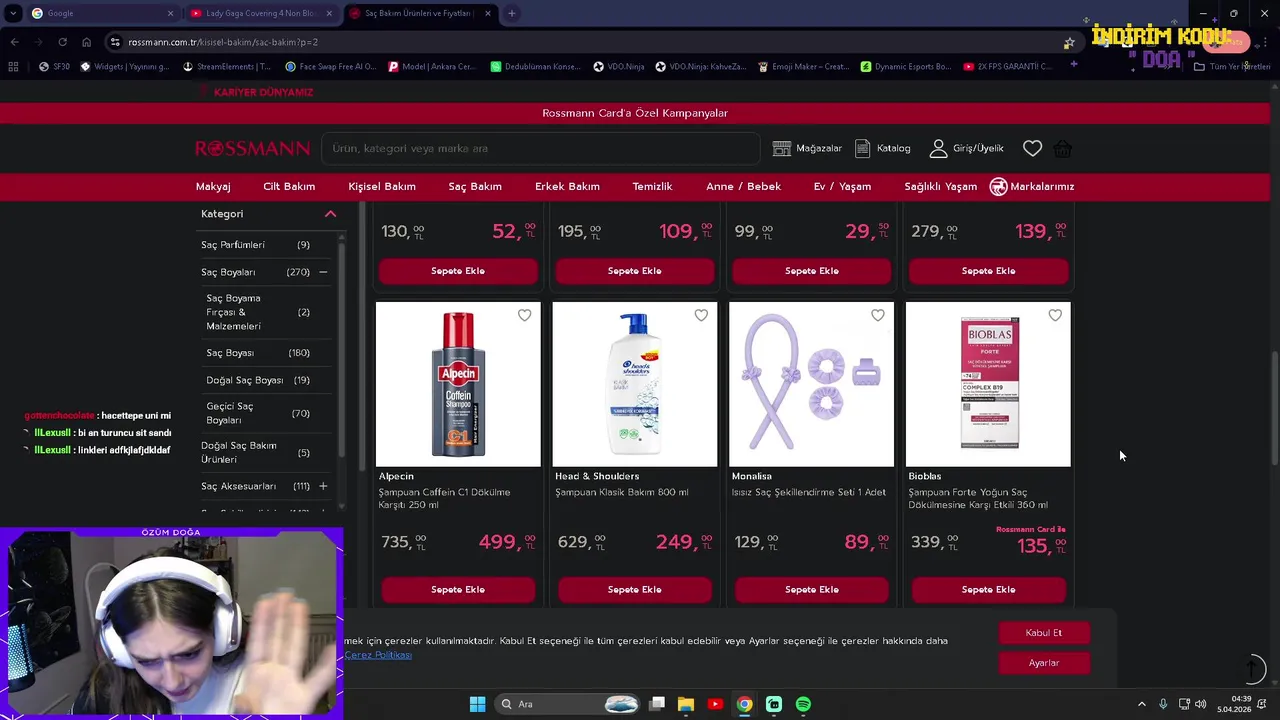
Task: Open the shopping basket icon in Rossmann header
Action: click(1063, 148)
